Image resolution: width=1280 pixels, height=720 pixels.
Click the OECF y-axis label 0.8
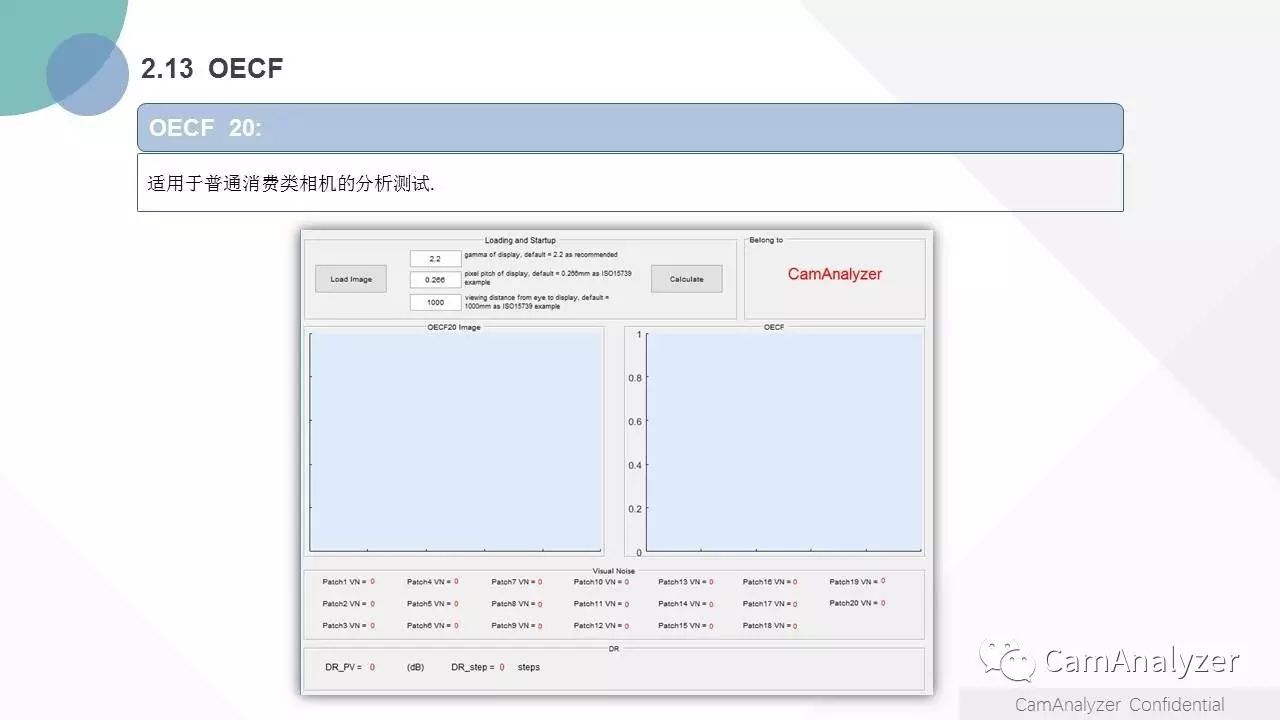(635, 378)
